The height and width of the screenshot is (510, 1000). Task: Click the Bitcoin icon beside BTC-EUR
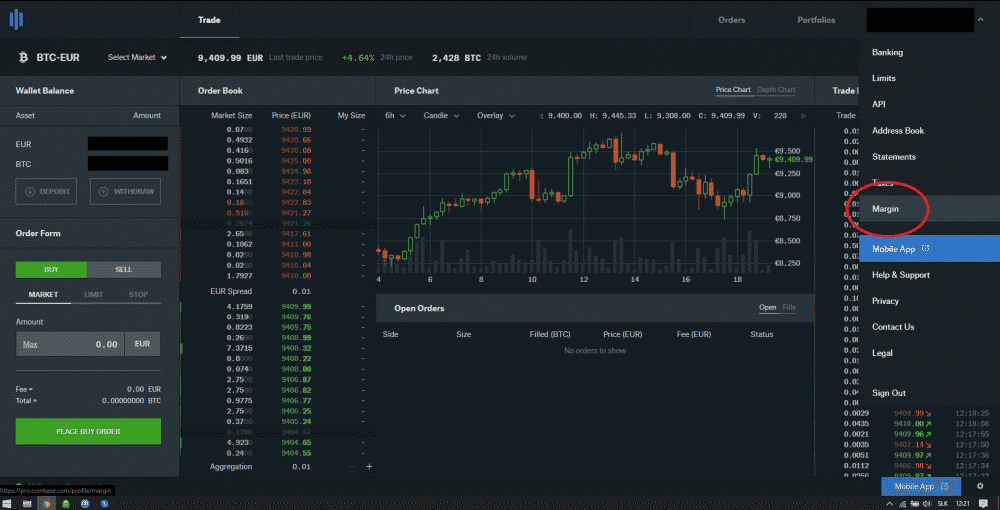(x=24, y=57)
